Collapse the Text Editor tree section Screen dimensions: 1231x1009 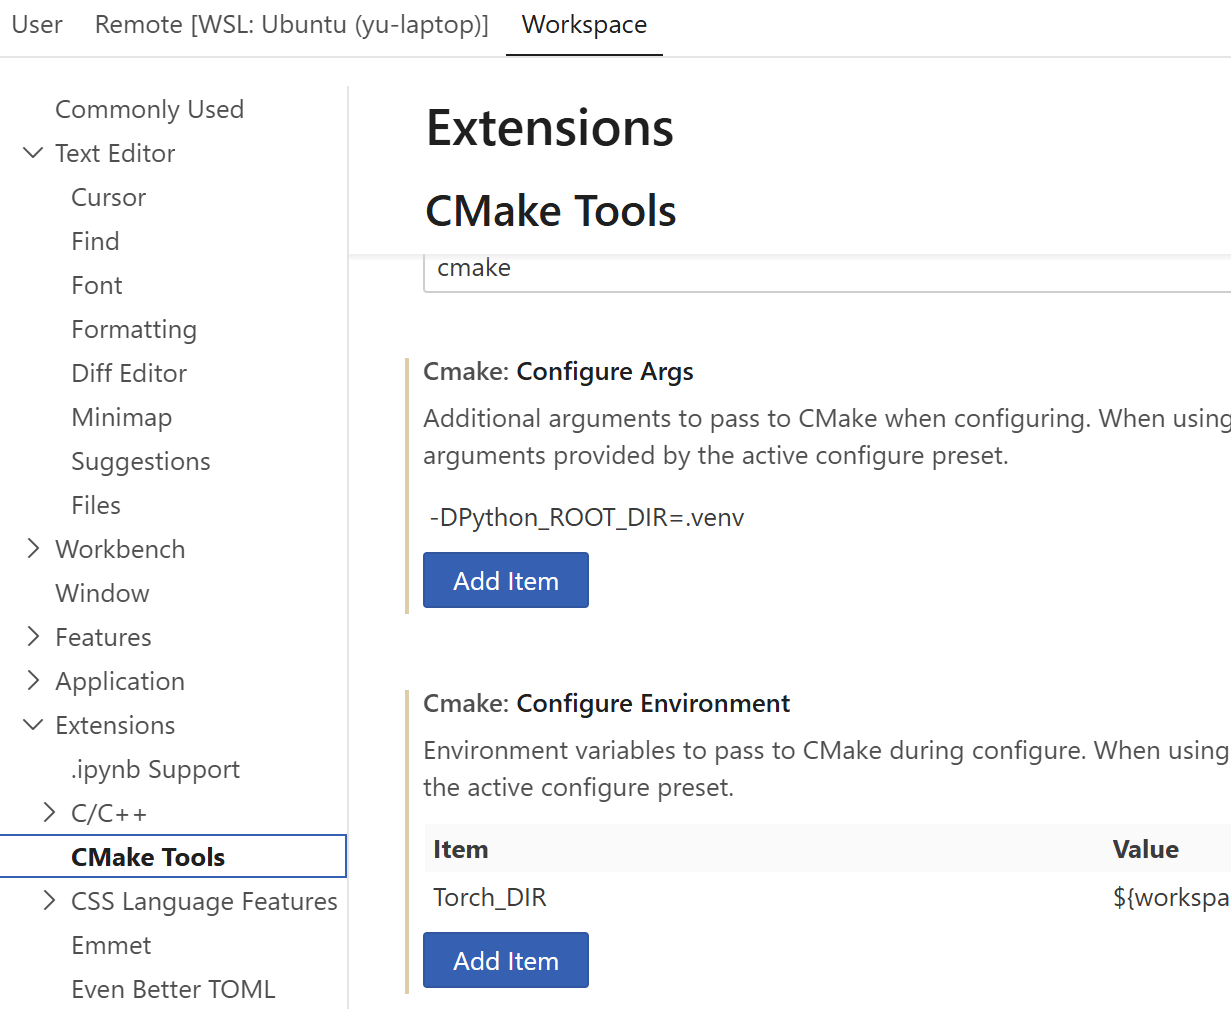pos(33,153)
